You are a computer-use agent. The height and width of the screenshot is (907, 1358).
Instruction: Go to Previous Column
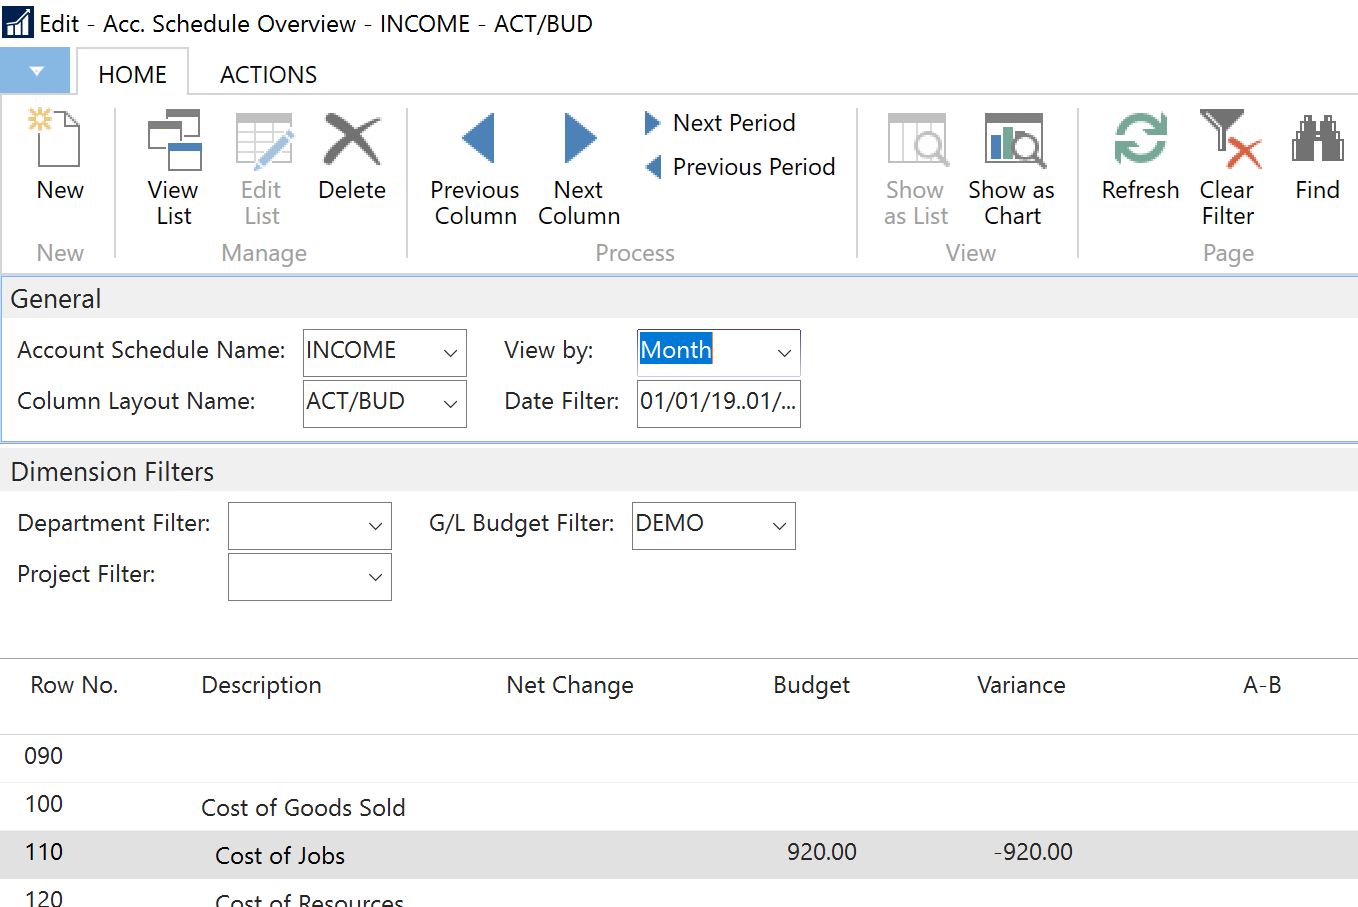(x=475, y=166)
